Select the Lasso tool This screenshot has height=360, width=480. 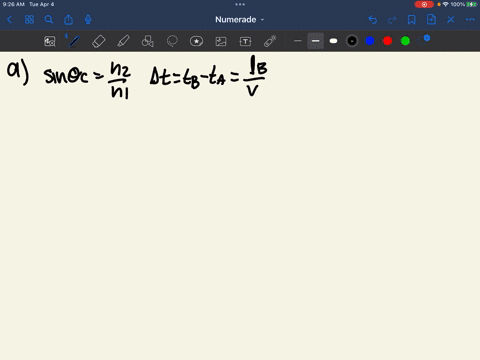[x=172, y=41]
